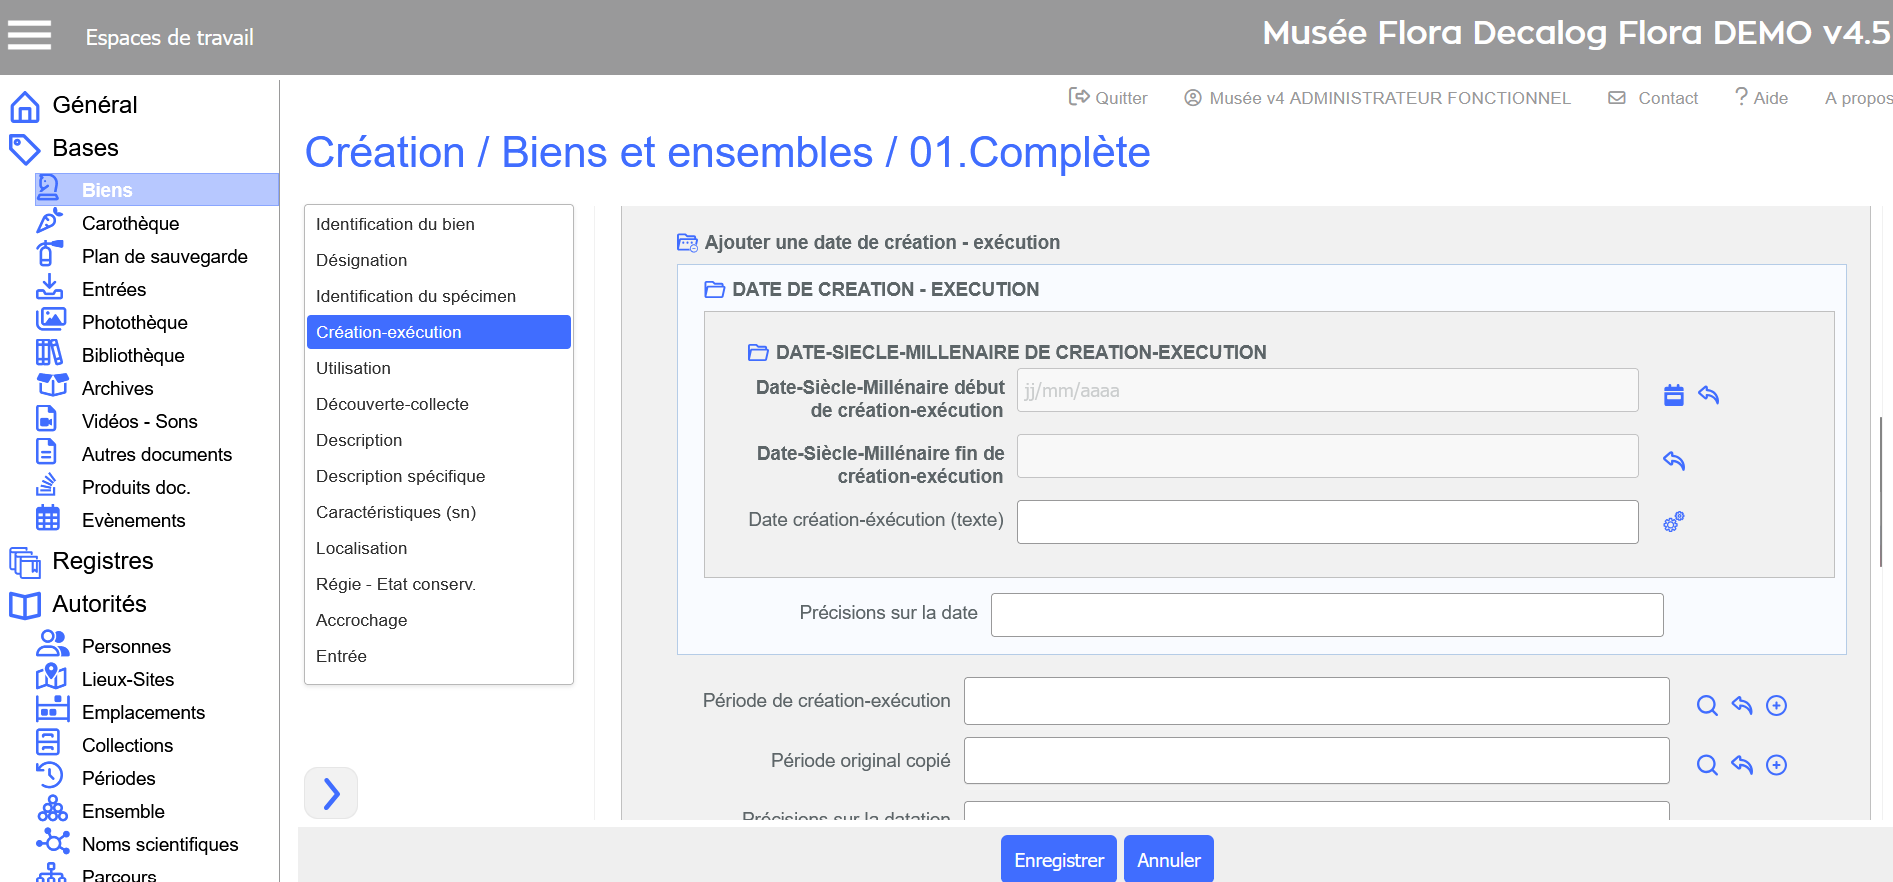Go to Description spécifique section
The height and width of the screenshot is (882, 1893).
click(400, 476)
